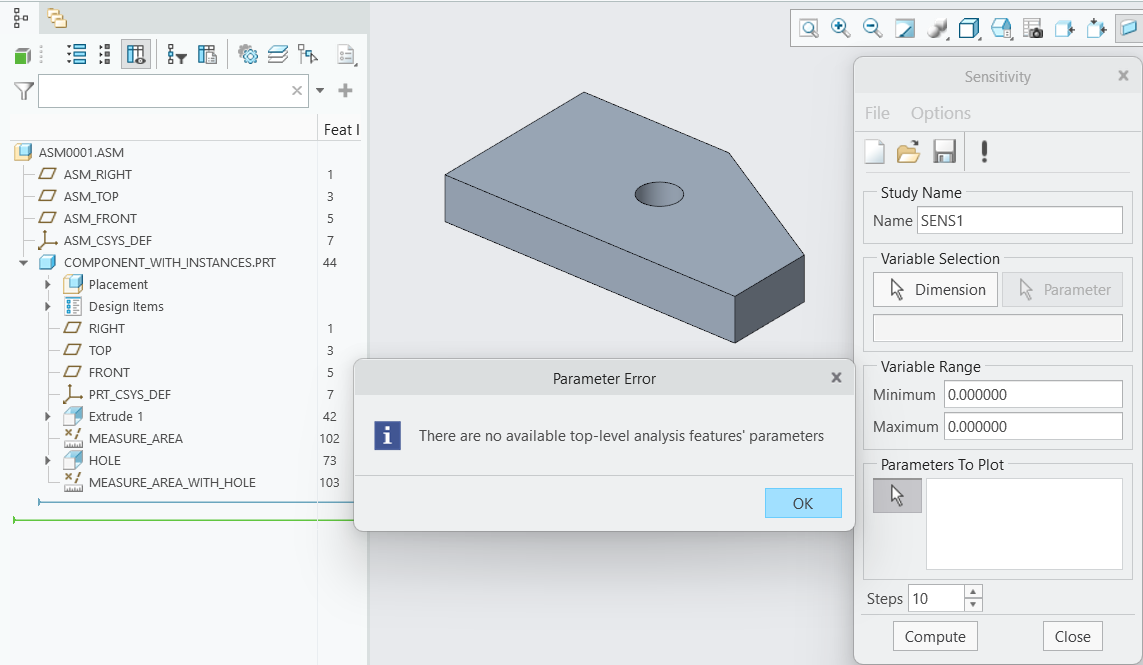1143x665 pixels.
Task: Toggle the layered folder view above the tree
Action: click(55, 18)
